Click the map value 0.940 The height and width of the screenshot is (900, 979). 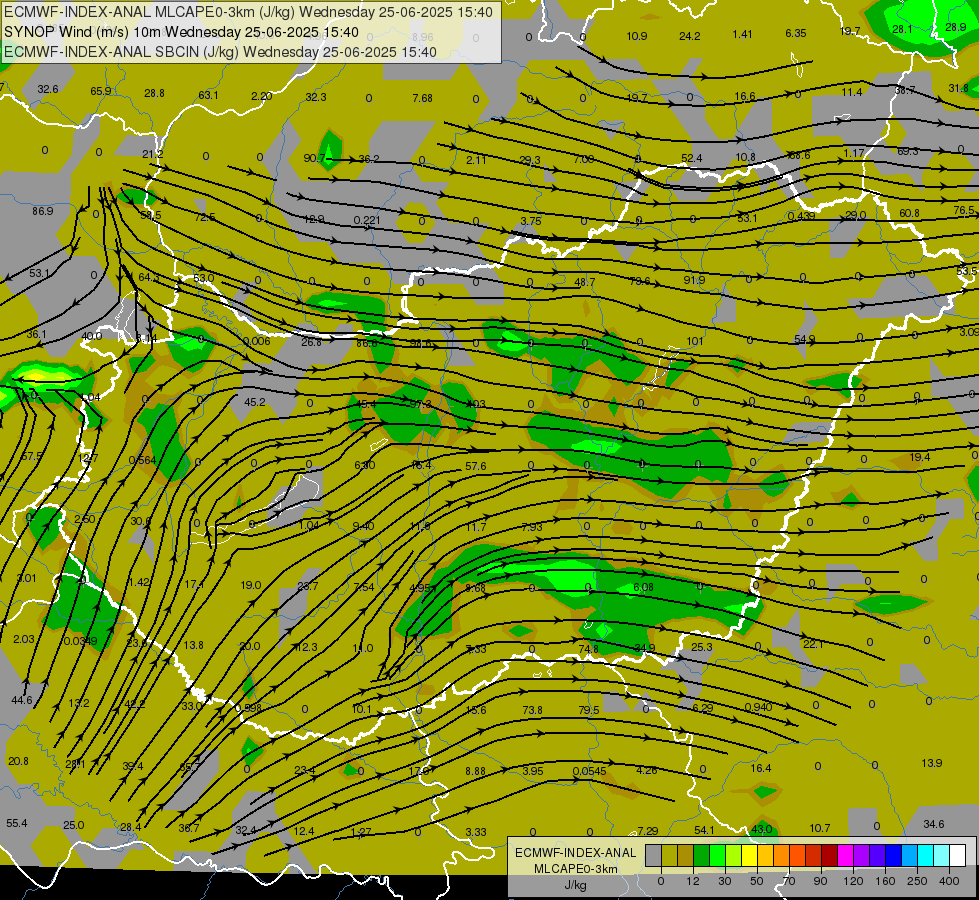(x=759, y=707)
